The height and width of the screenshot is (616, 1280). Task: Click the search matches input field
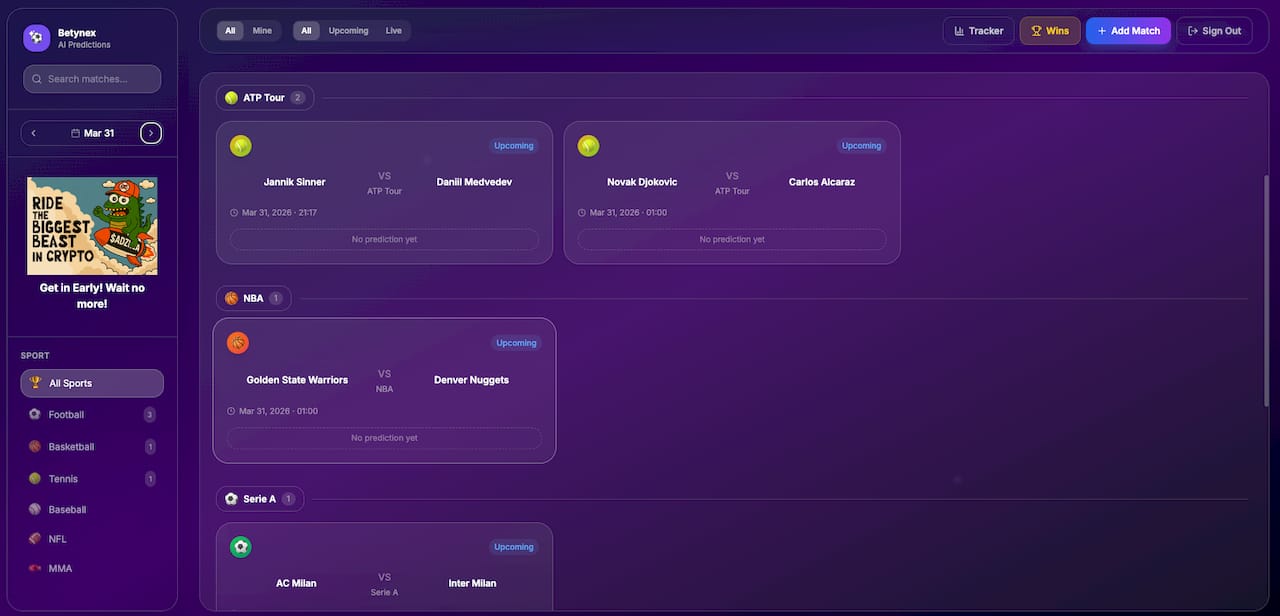click(91, 78)
